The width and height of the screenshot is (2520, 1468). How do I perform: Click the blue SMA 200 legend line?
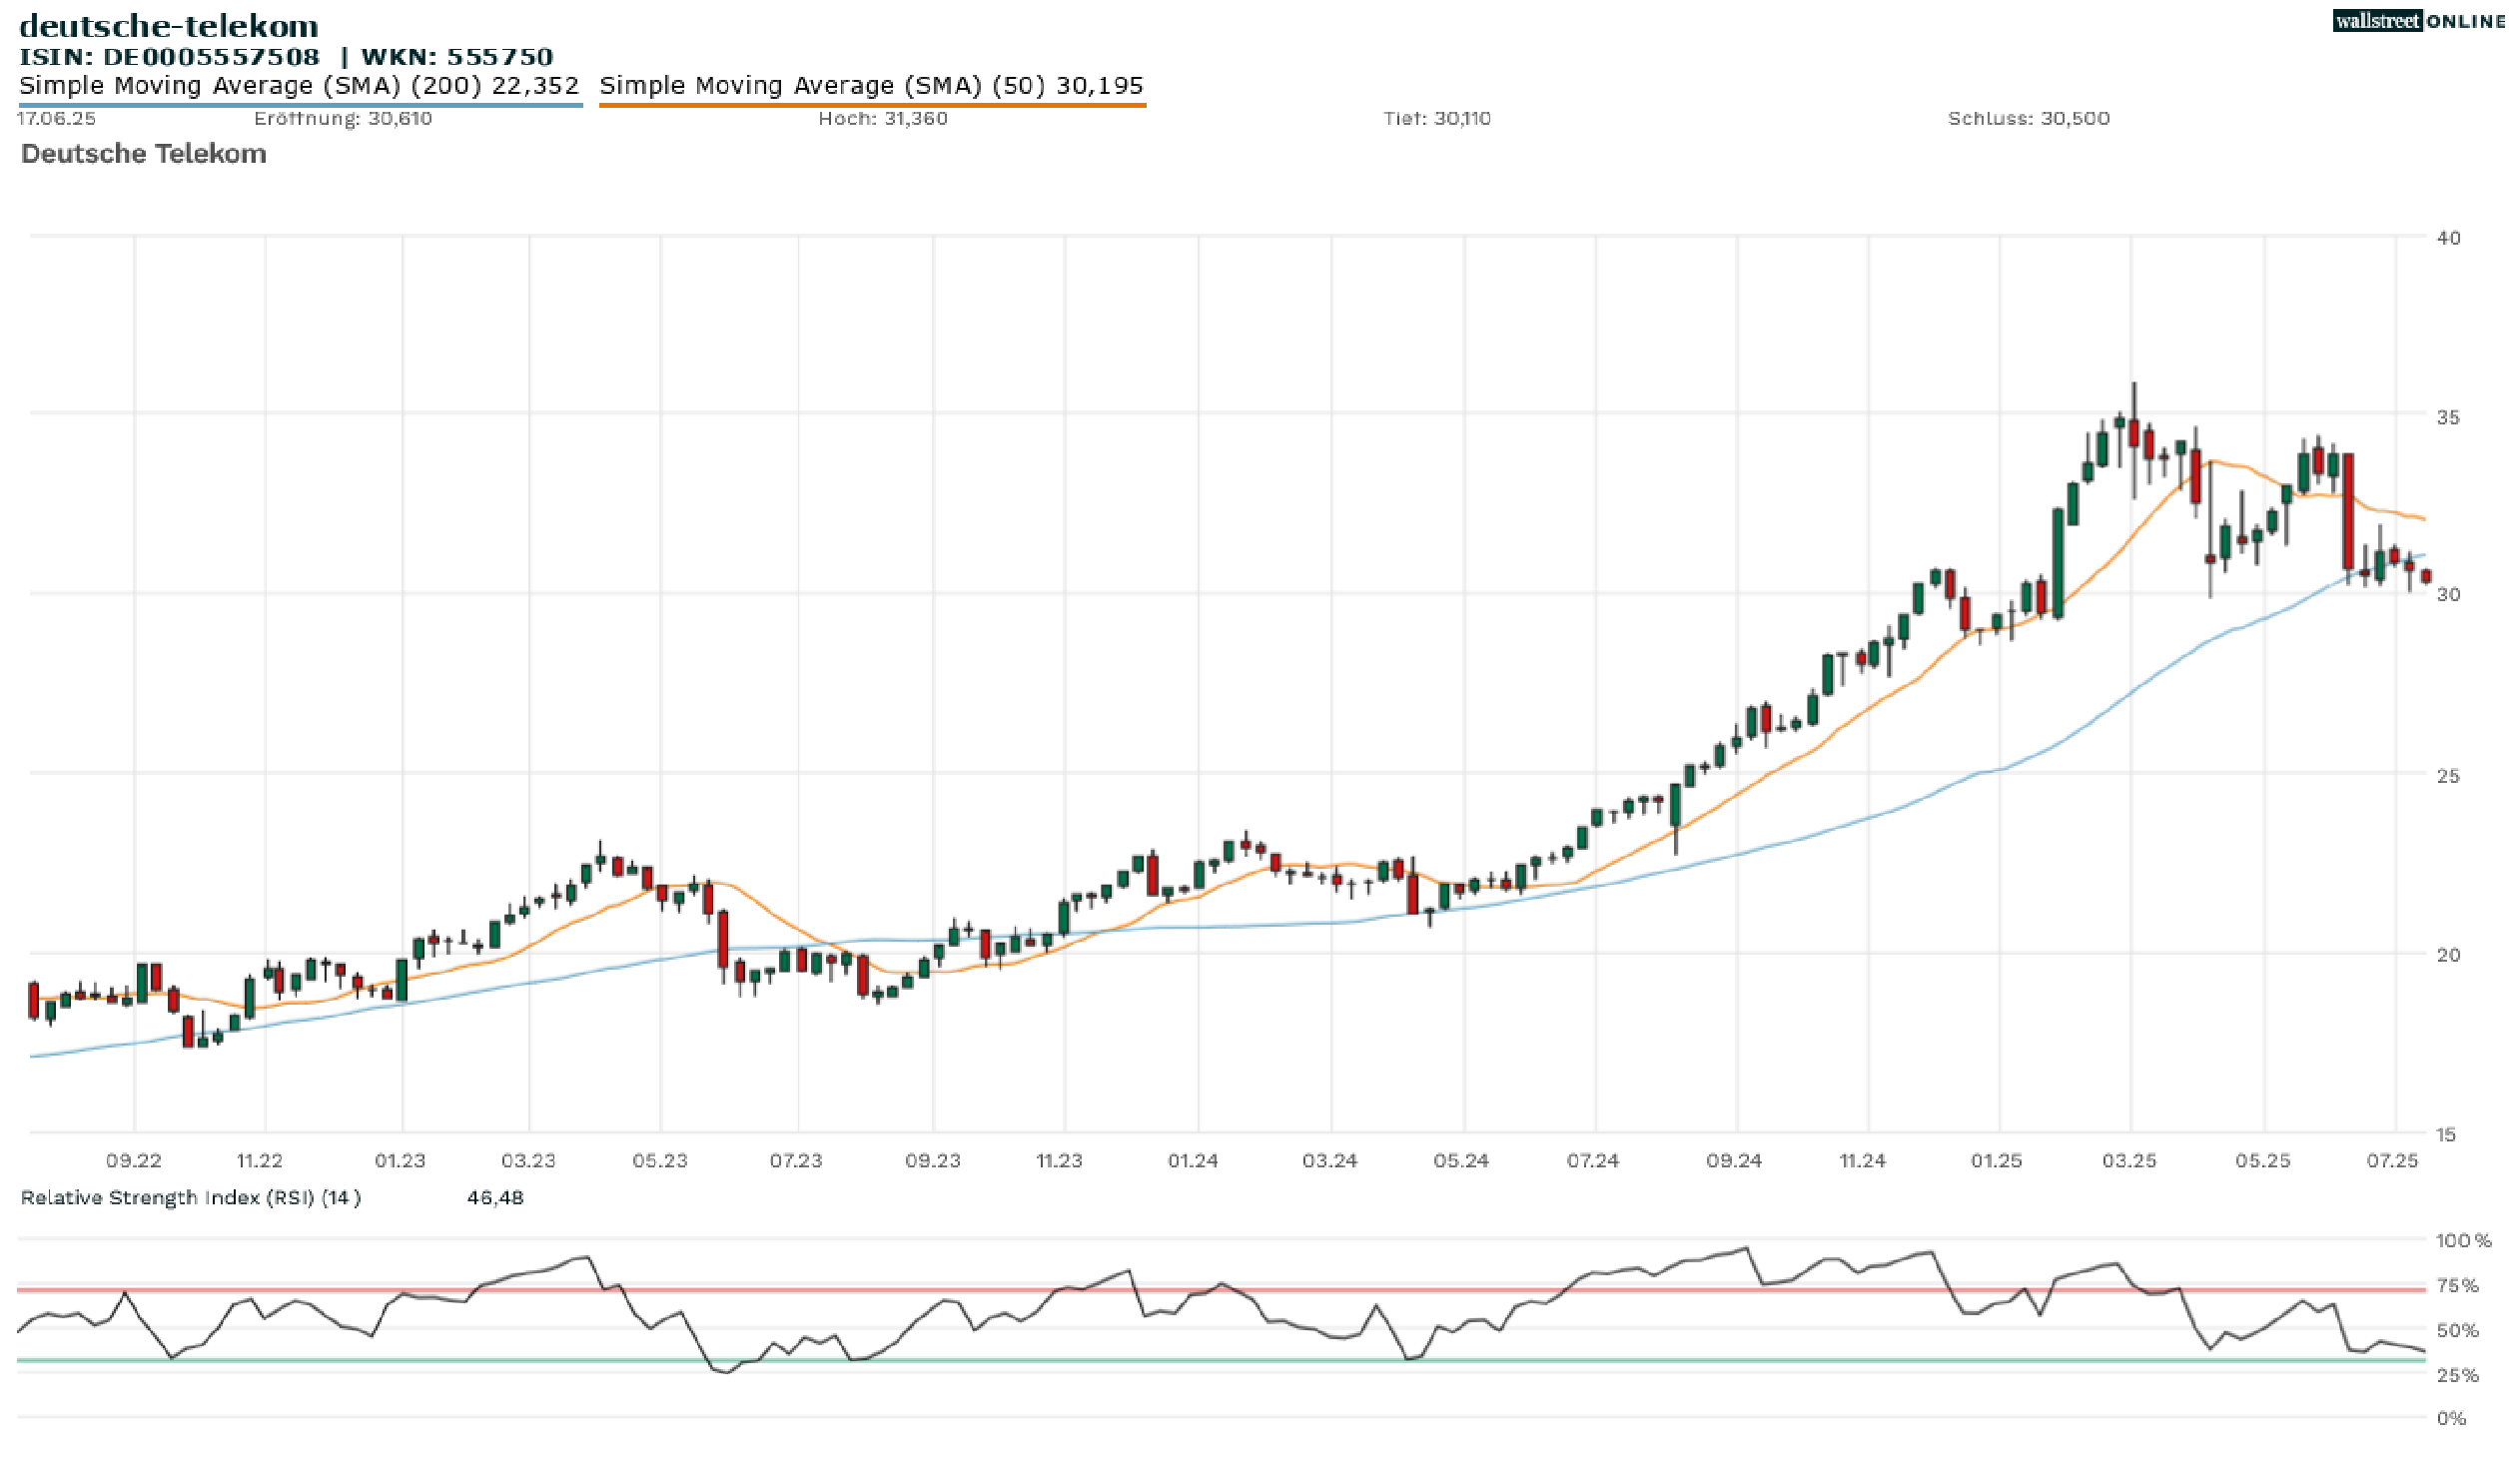point(300,104)
